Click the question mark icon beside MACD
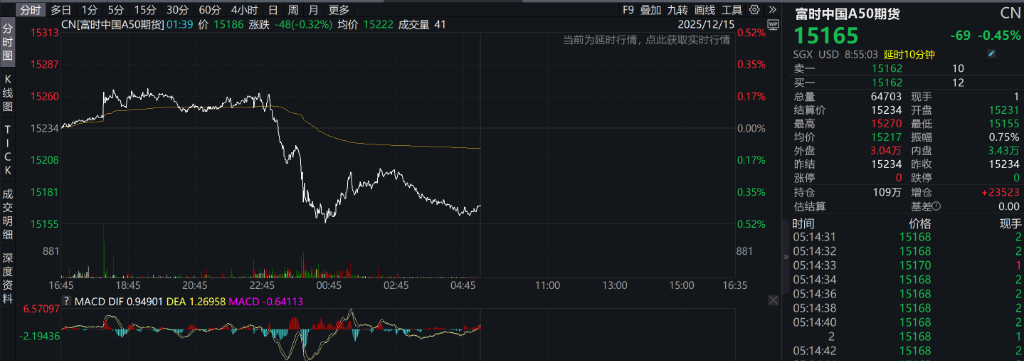 [66, 301]
